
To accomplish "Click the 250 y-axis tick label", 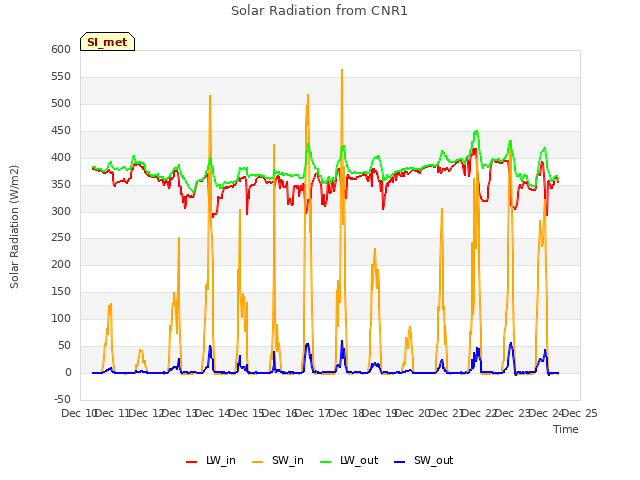I will coord(61,238).
